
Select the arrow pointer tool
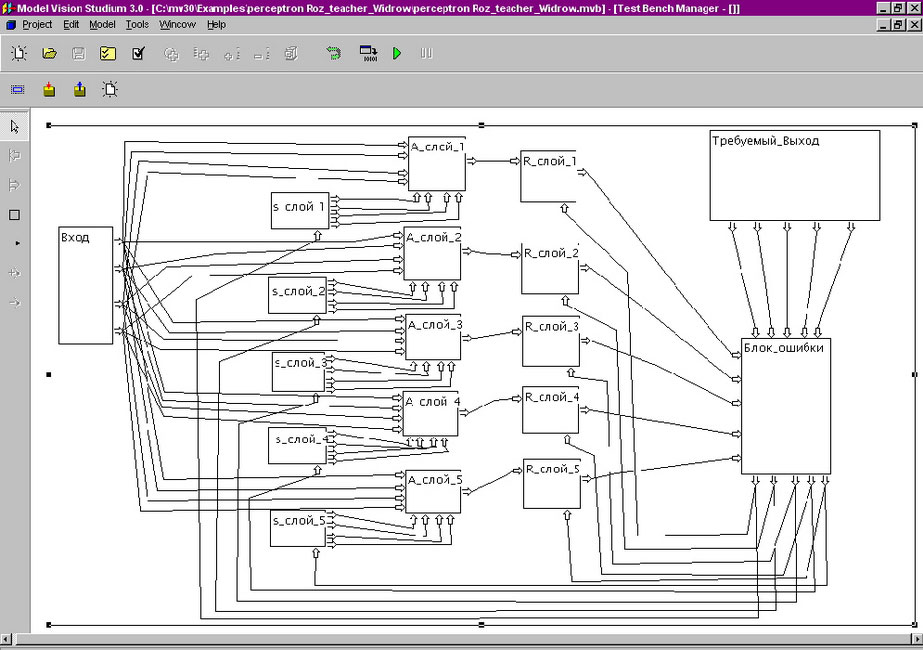point(14,127)
